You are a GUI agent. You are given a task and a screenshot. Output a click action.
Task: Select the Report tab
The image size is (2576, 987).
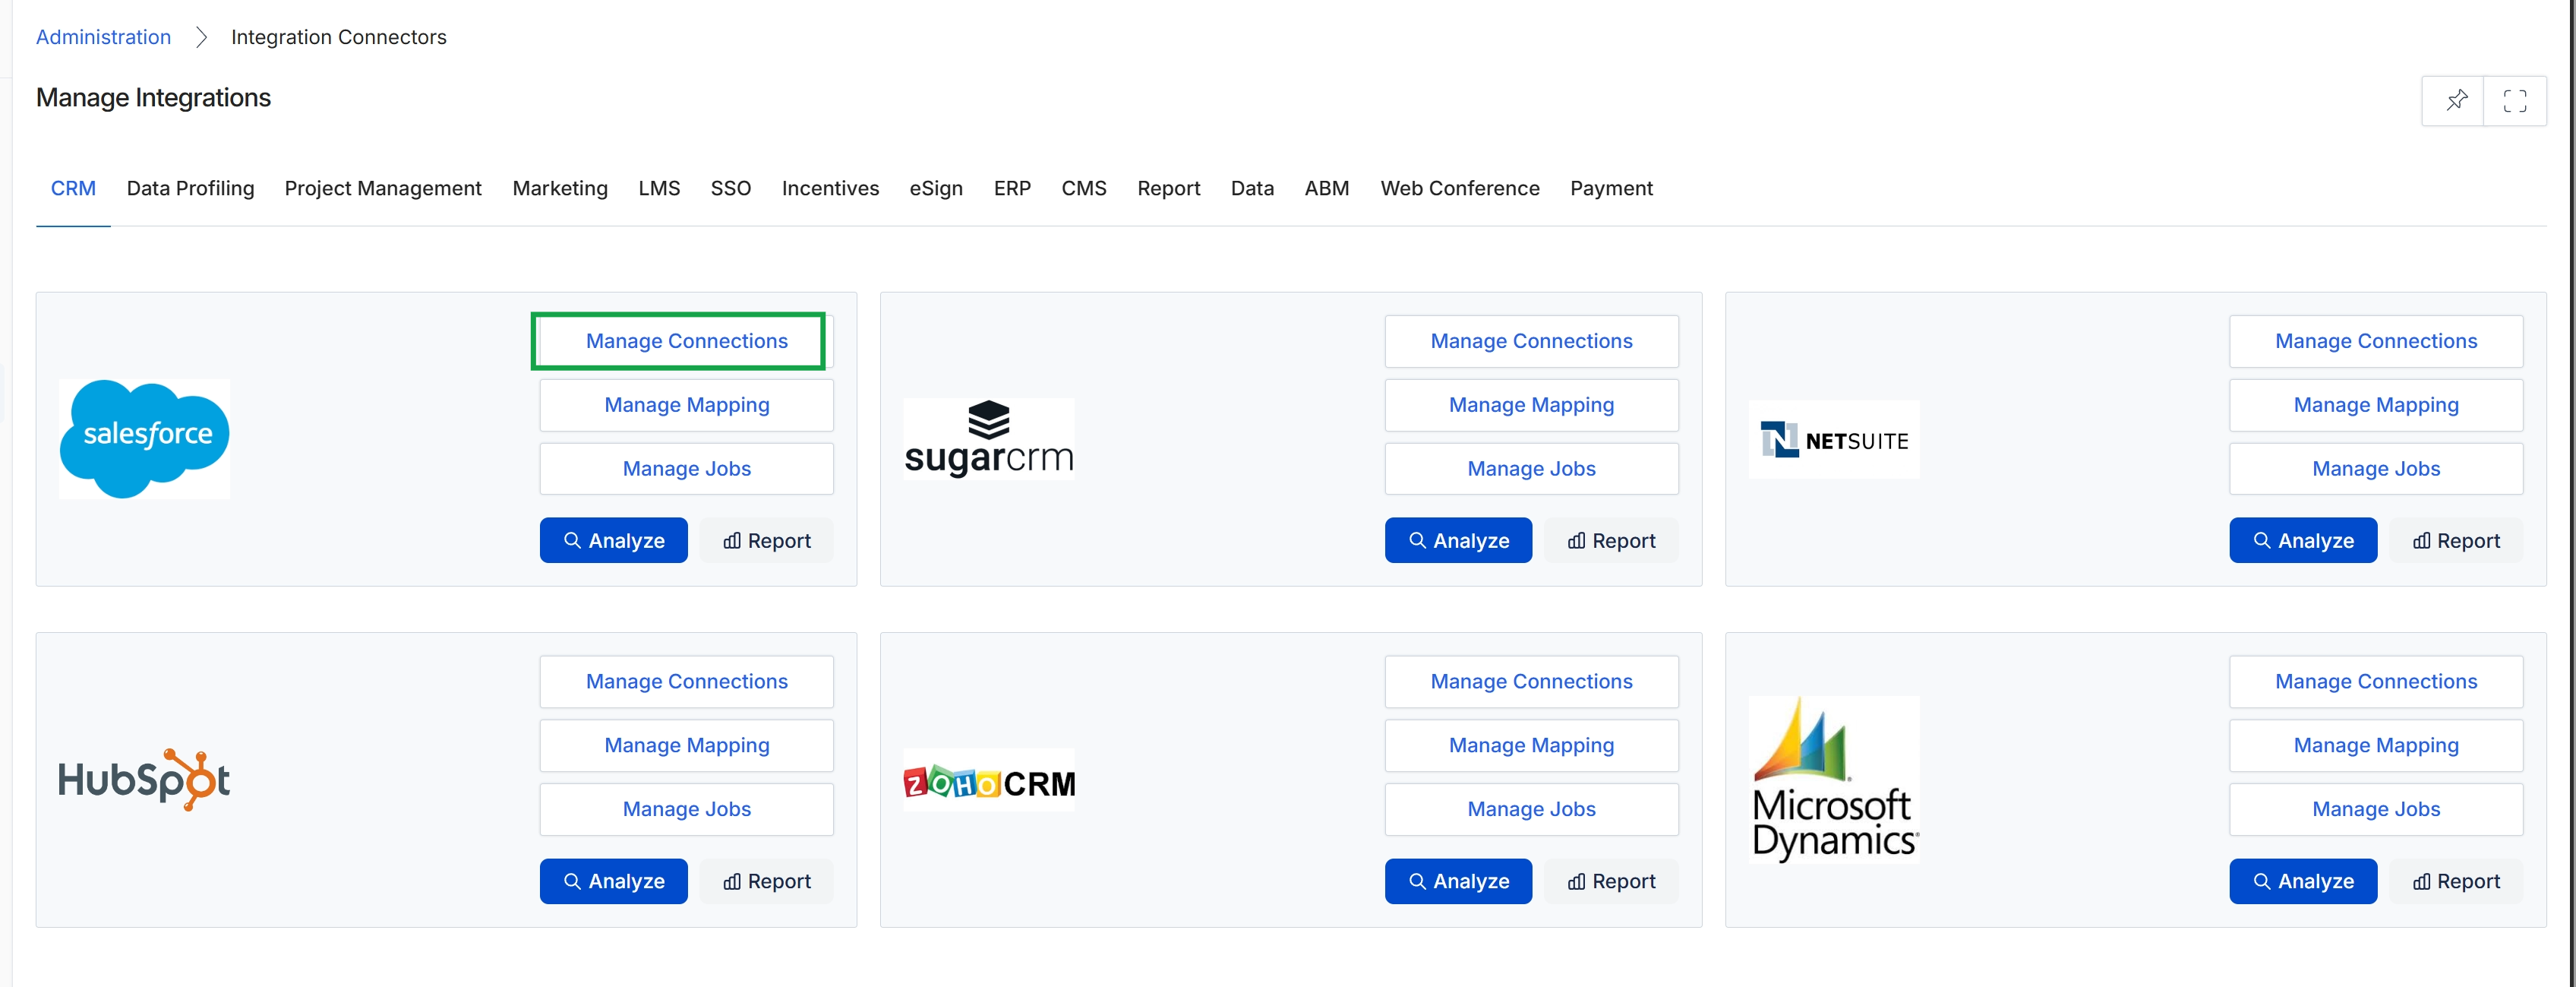pos(1168,188)
